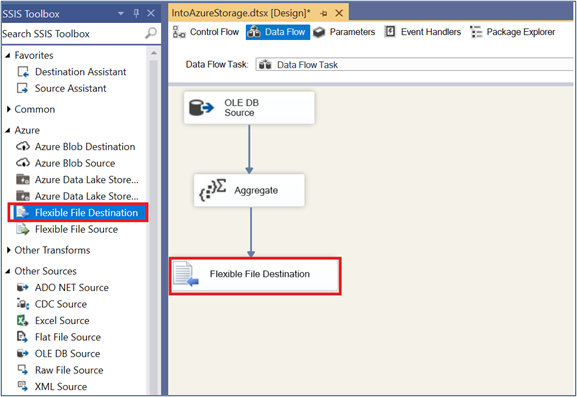Open the Event Handlers tab

(x=423, y=32)
